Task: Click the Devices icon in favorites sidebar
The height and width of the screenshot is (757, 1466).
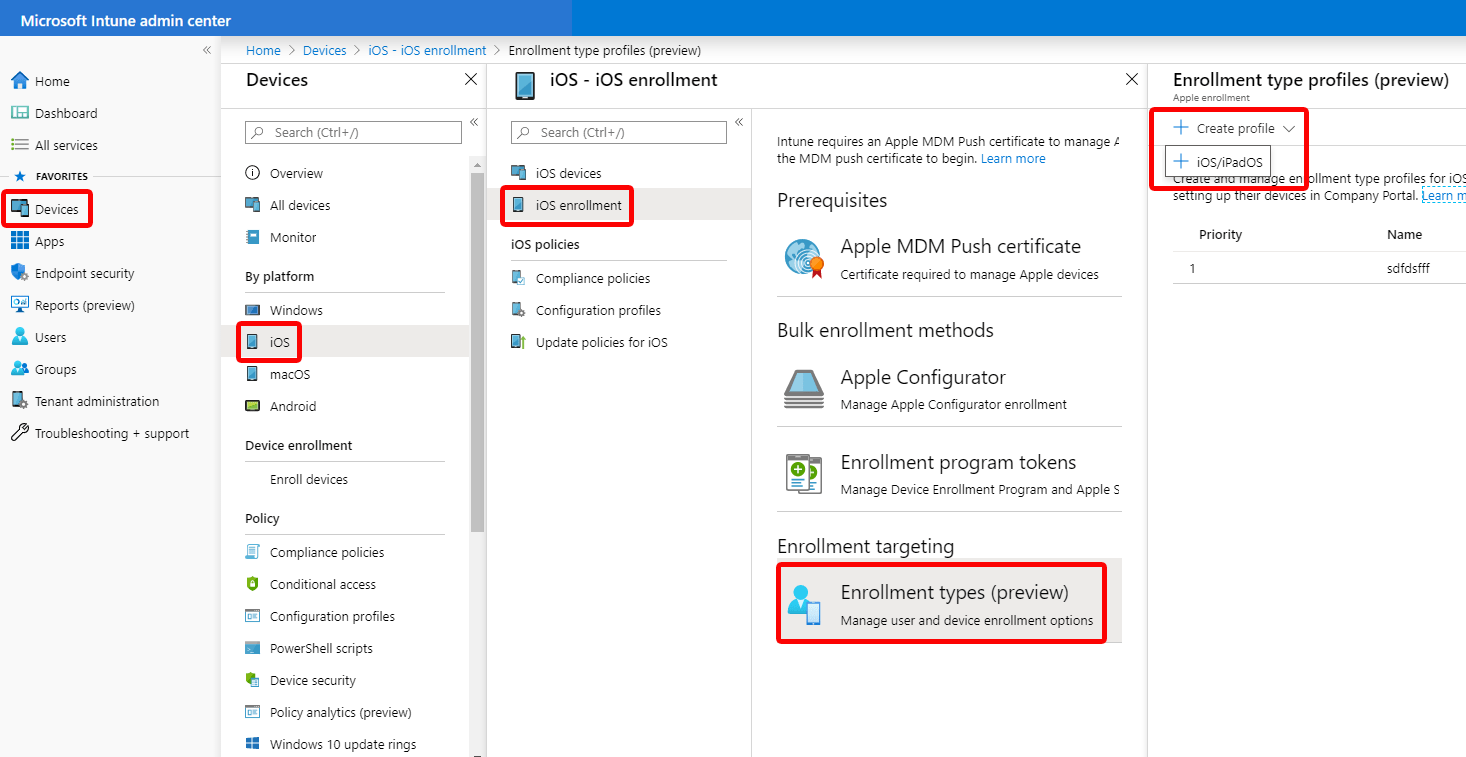Action: coord(20,209)
